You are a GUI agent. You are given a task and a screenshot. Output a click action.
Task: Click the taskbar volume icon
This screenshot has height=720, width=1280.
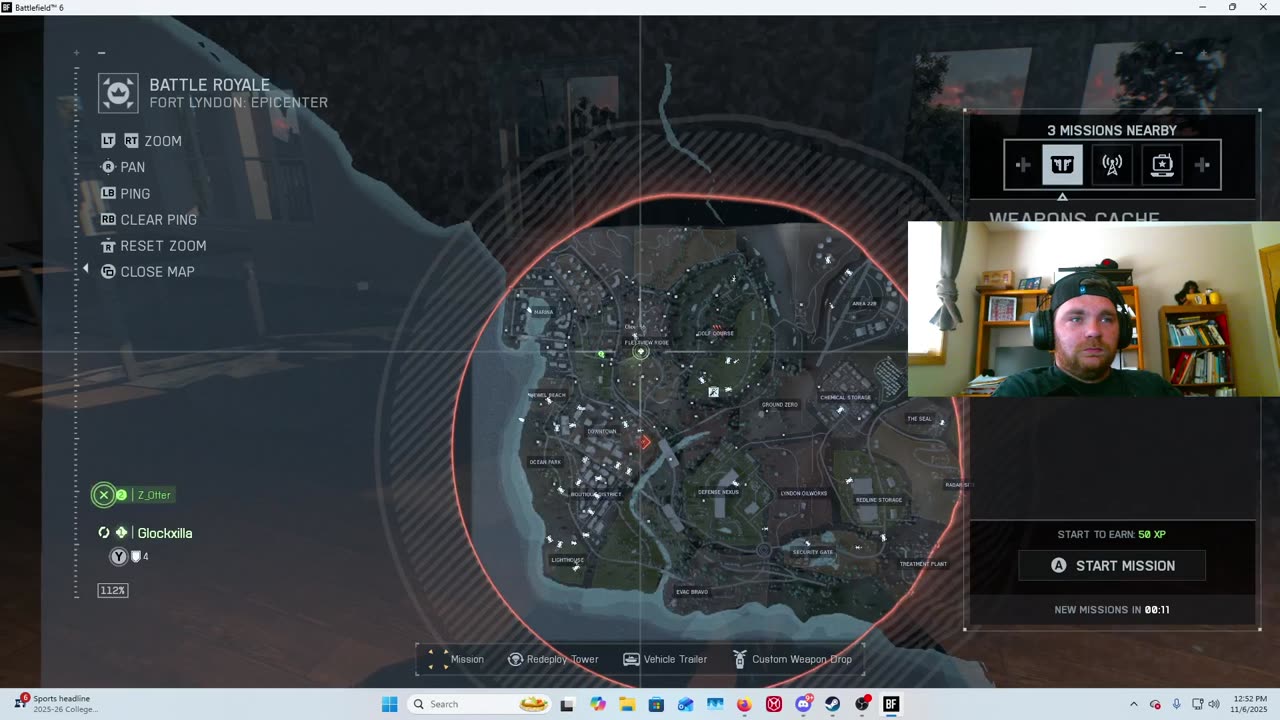coord(1214,704)
